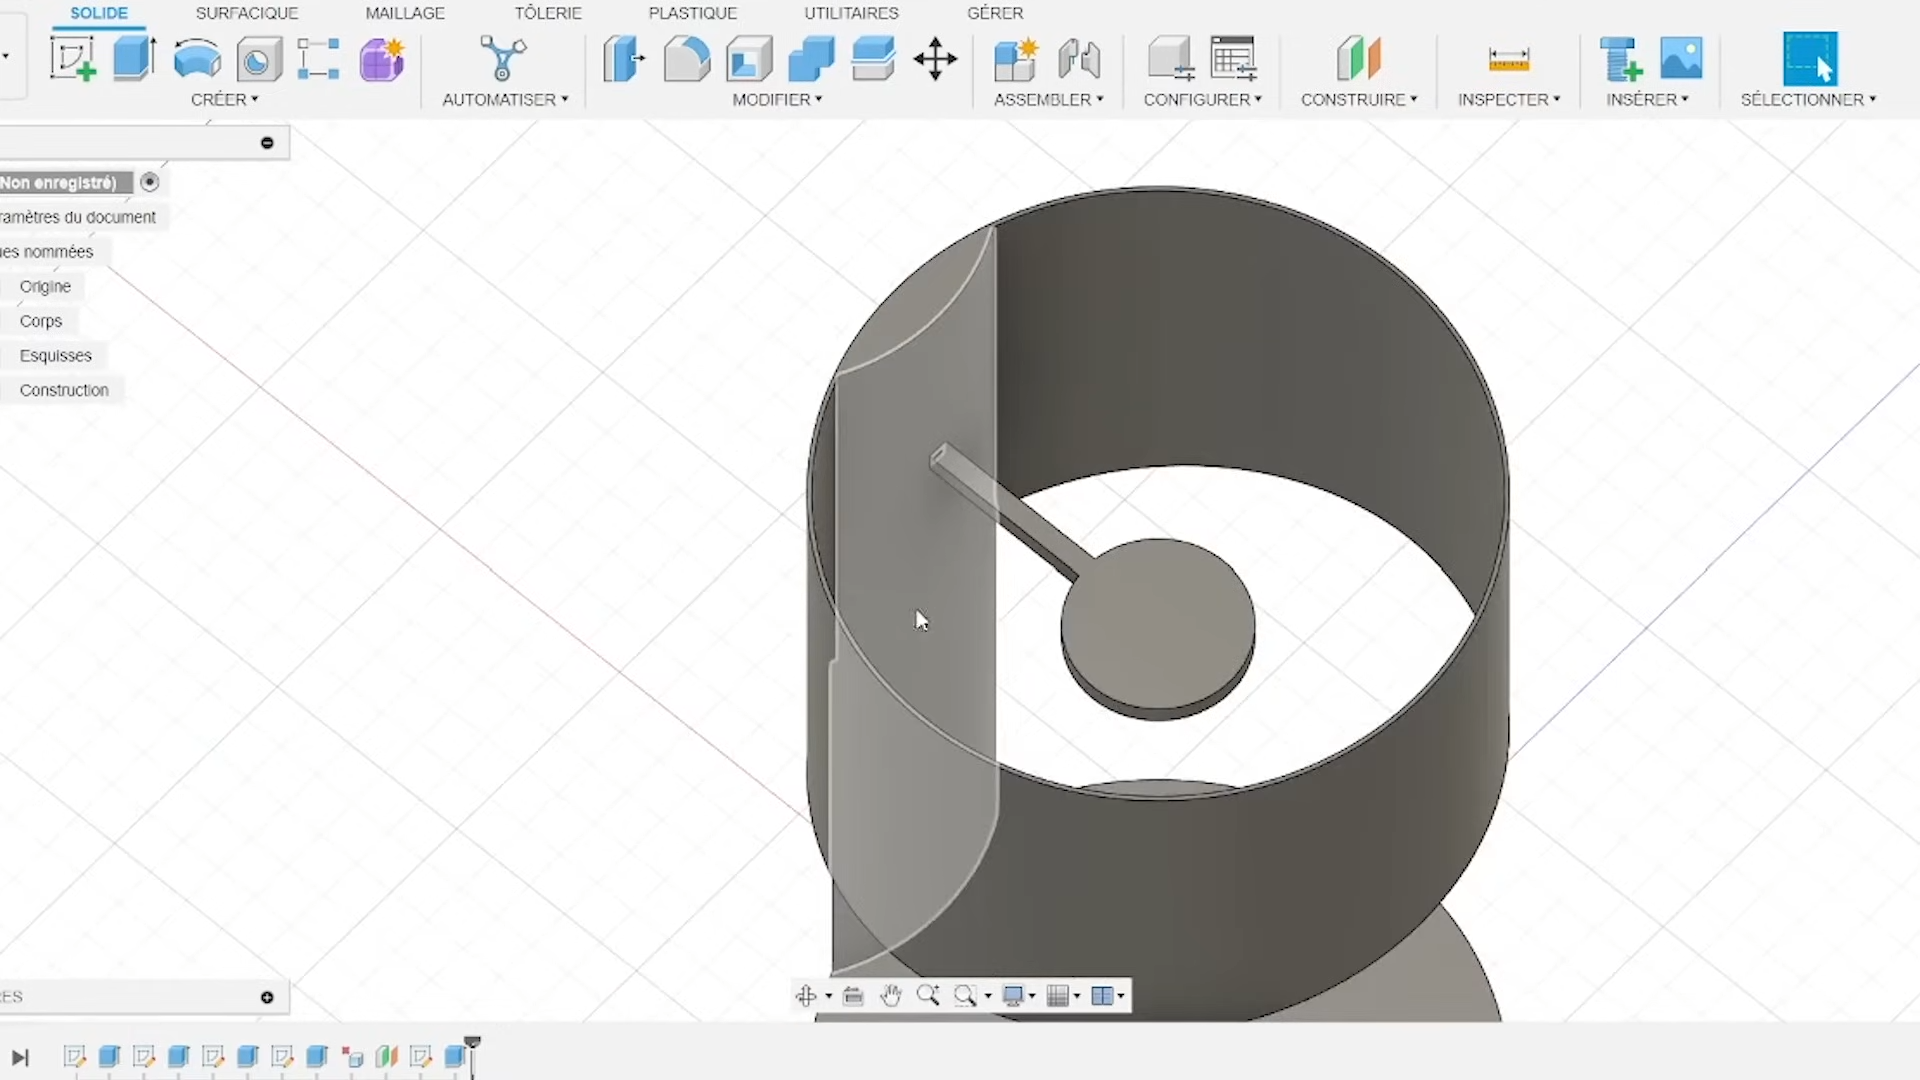
Task: Select the construction plane feature in timeline
Action: click(x=387, y=1056)
